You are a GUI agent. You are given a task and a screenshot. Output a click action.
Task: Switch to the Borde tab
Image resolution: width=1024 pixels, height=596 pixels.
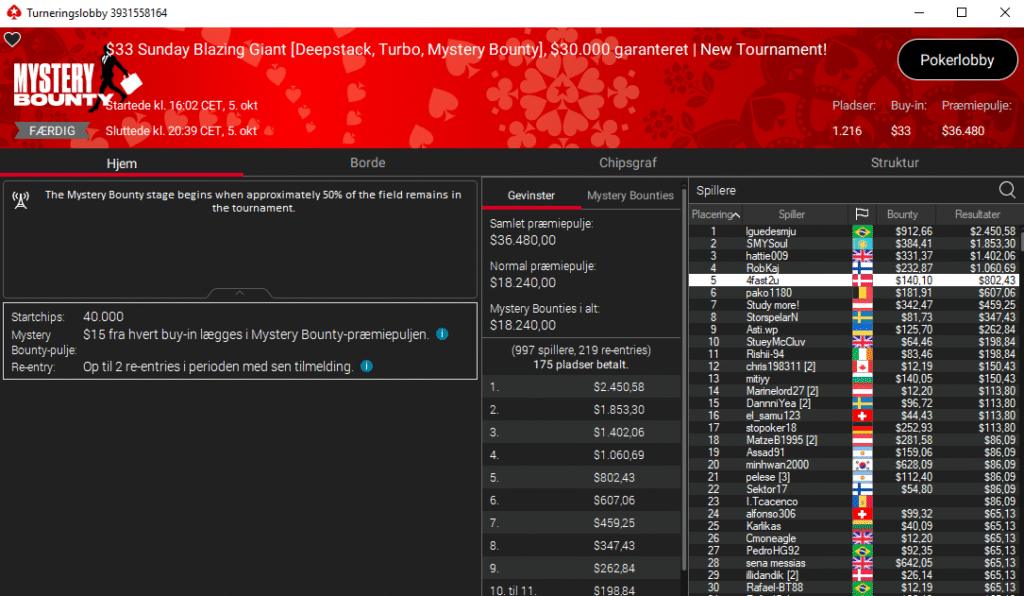click(x=367, y=162)
